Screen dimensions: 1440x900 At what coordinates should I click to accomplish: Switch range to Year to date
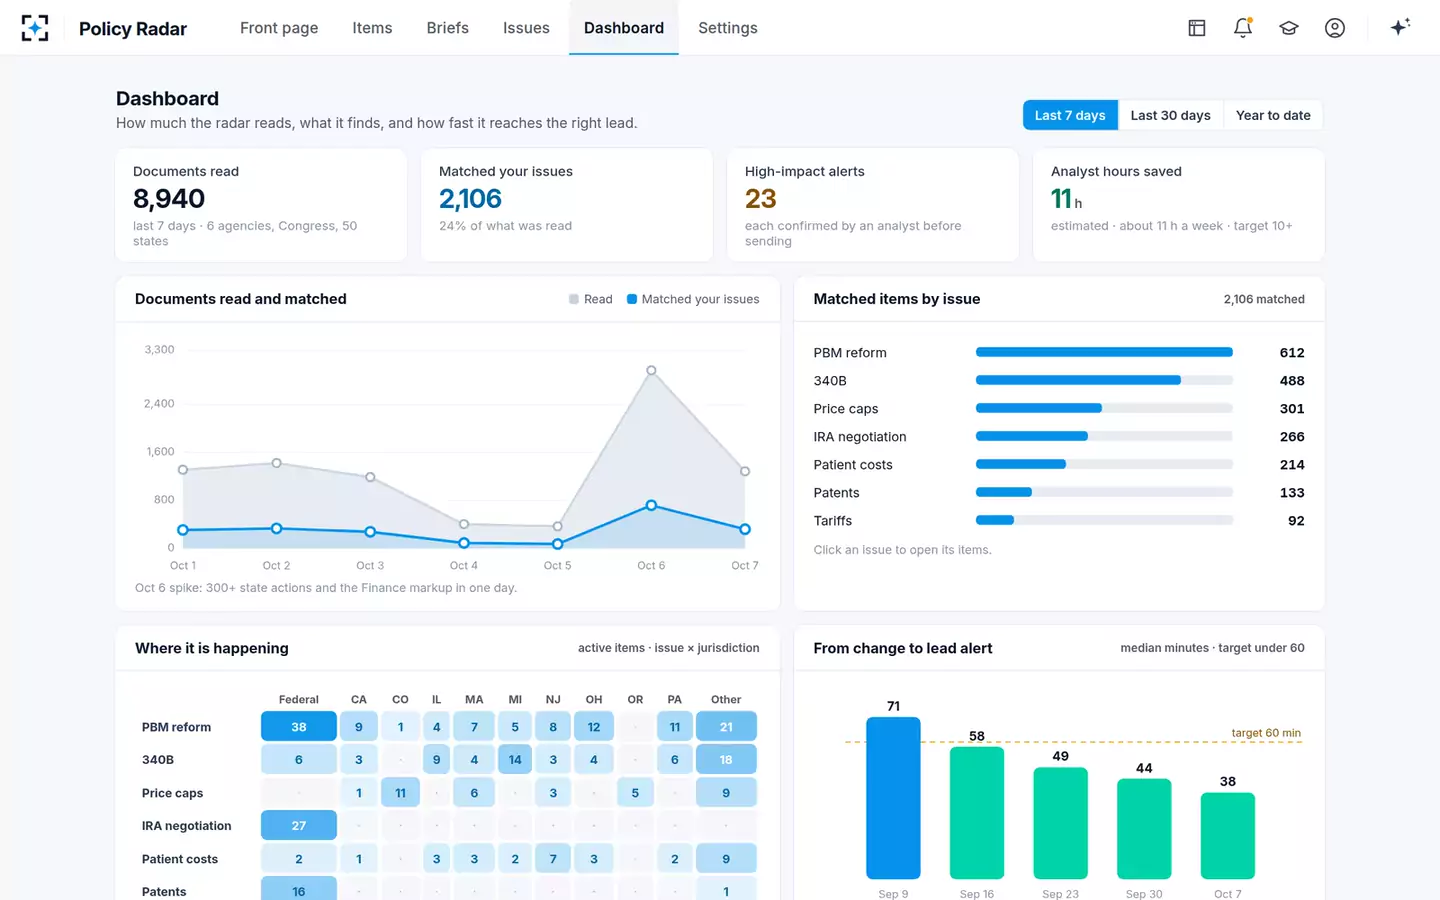tap(1273, 115)
